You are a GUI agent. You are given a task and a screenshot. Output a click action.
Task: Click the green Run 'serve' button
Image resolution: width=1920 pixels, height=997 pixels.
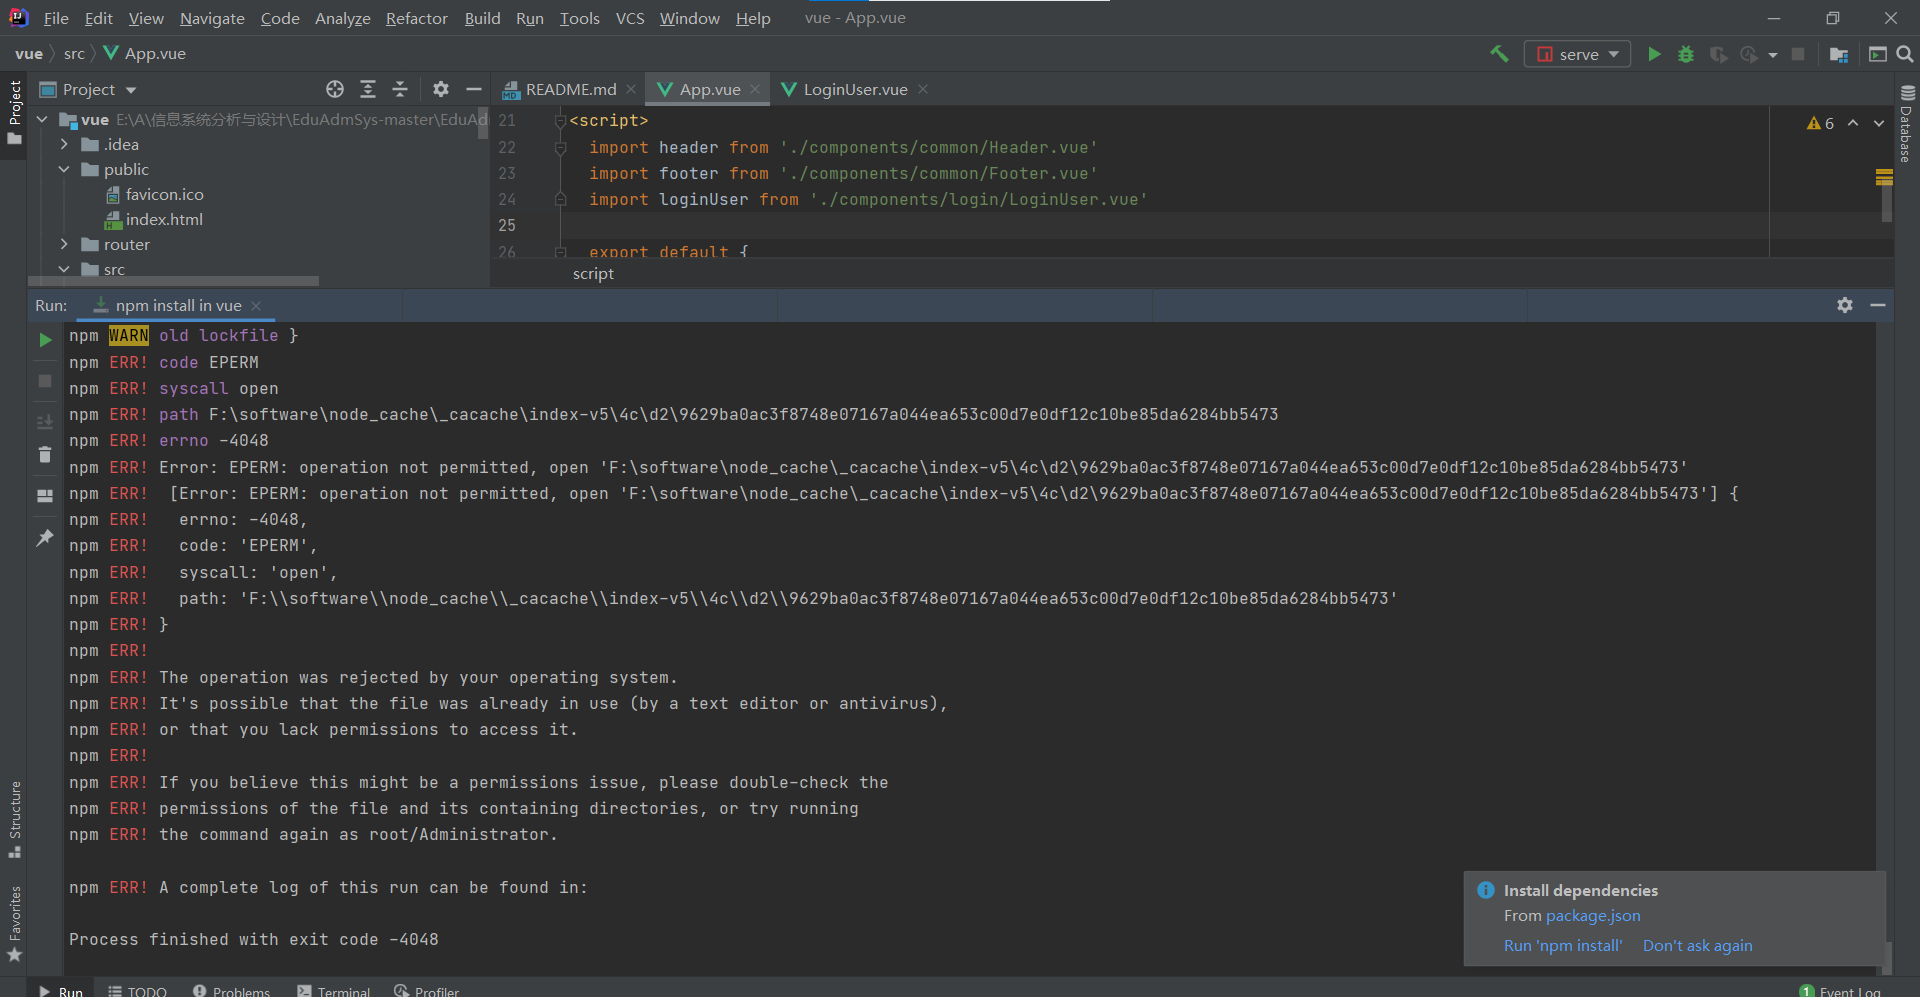pyautogui.click(x=1654, y=53)
